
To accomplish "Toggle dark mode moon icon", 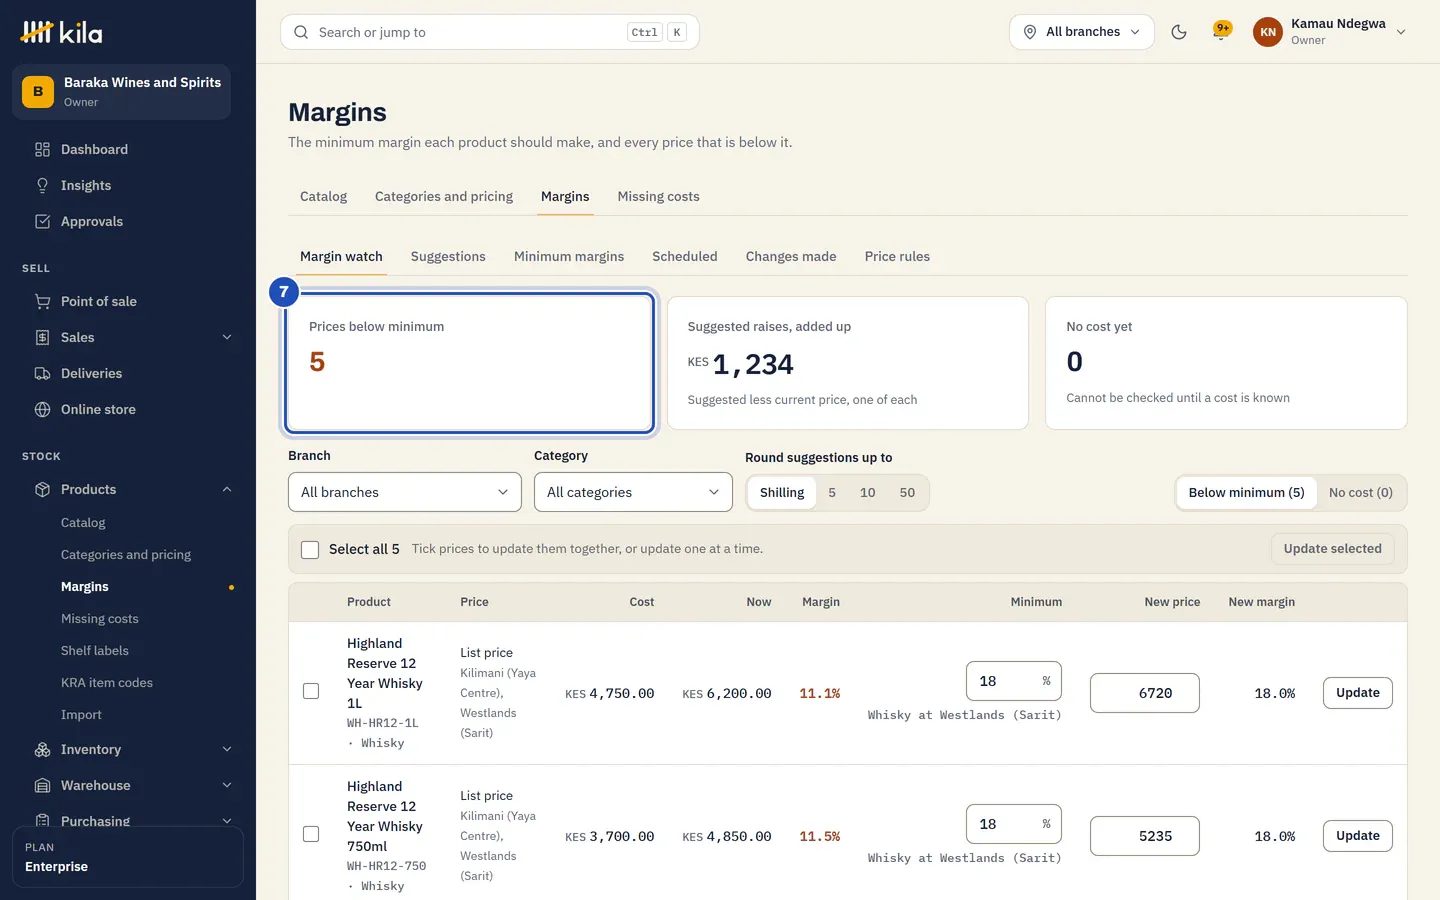I will point(1179,32).
